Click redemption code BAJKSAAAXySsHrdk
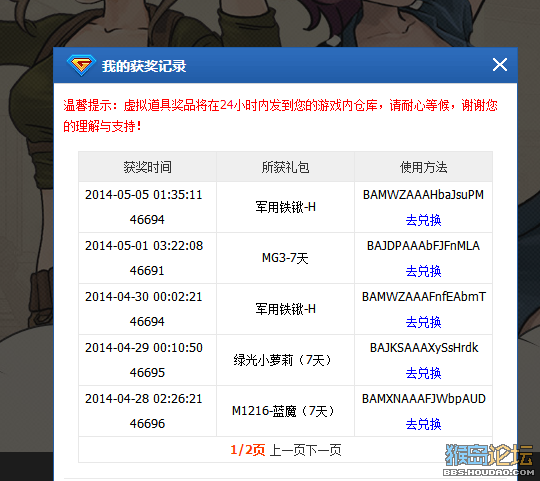540x481 pixels. point(424,348)
